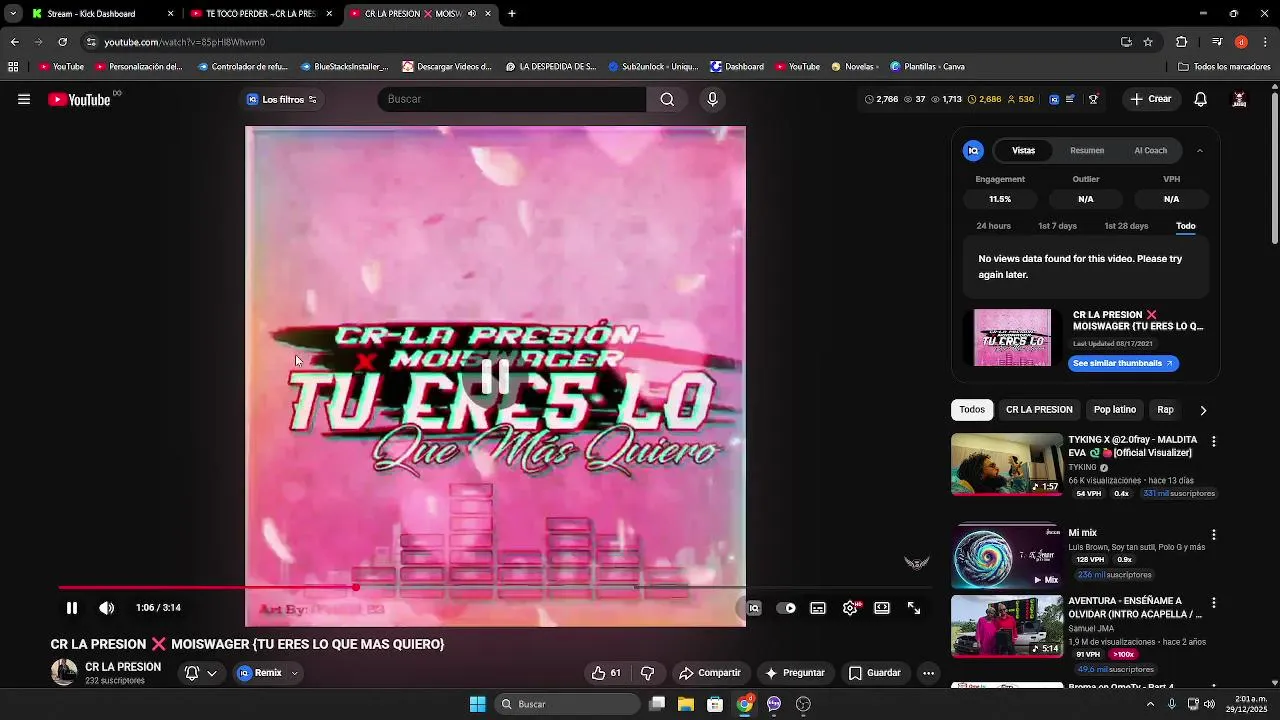Open notification preferences bell dropdown for channel

point(200,673)
